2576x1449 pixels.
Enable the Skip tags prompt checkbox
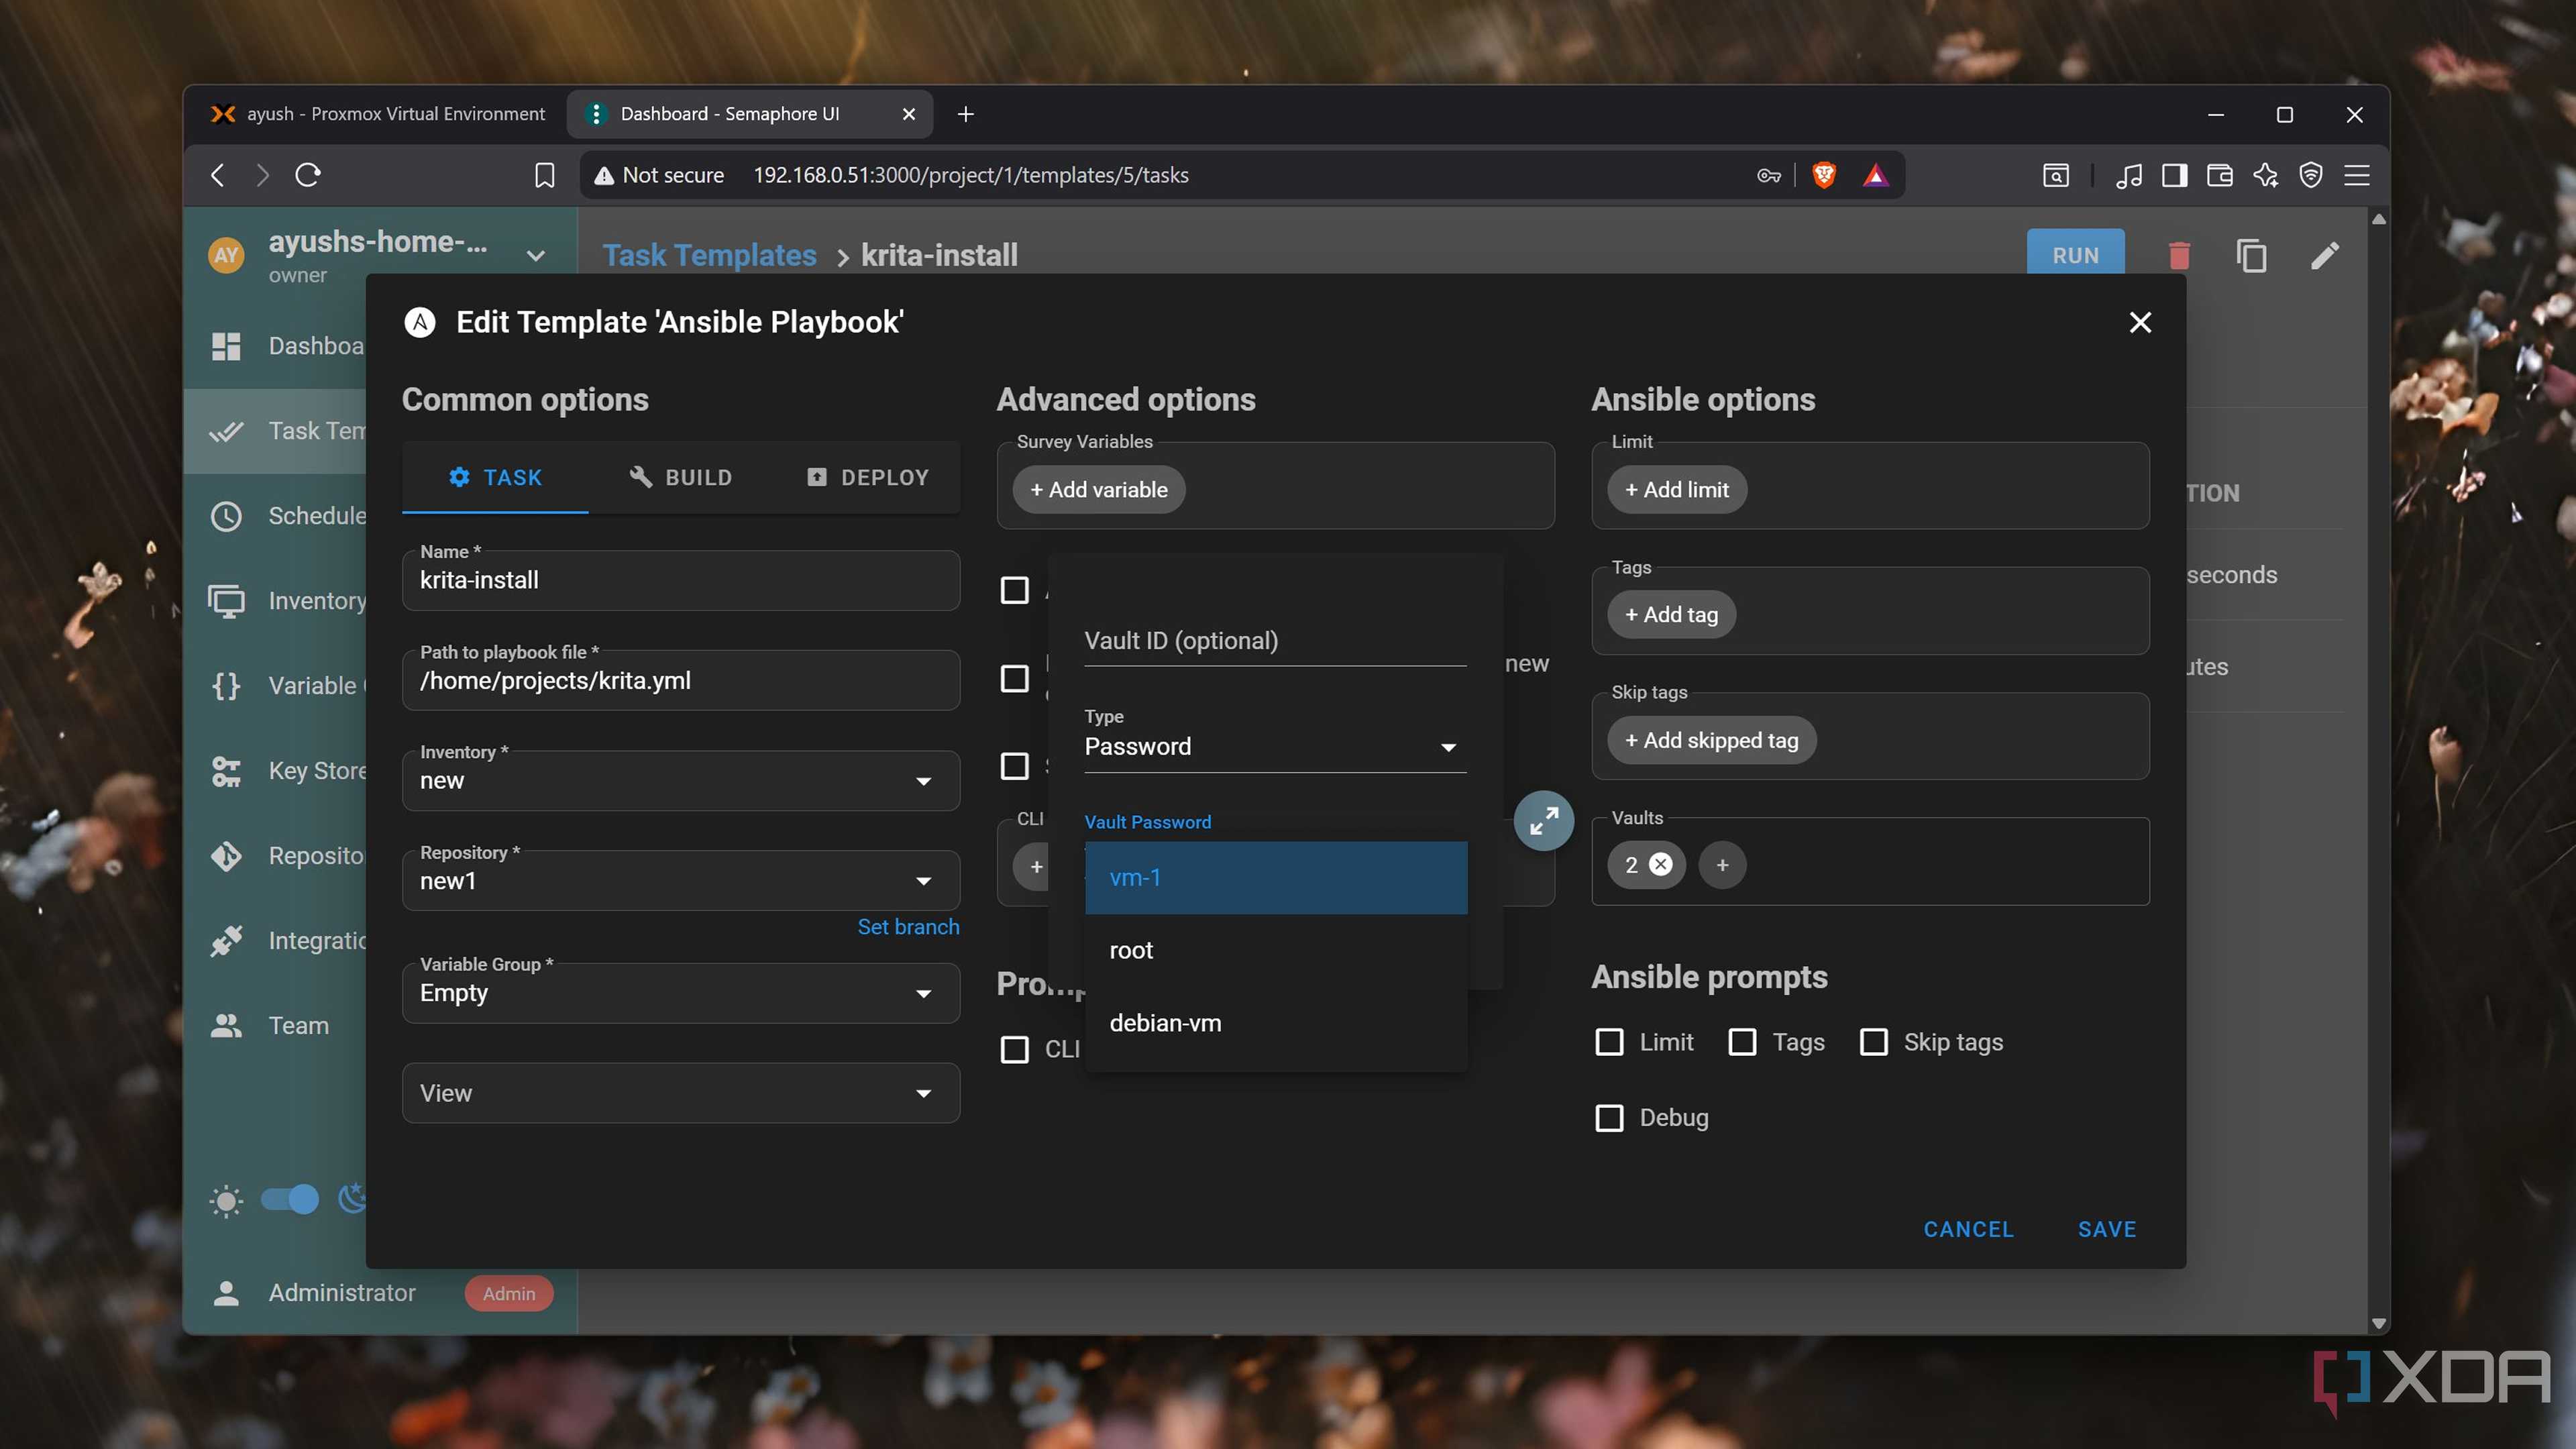coord(1874,1042)
